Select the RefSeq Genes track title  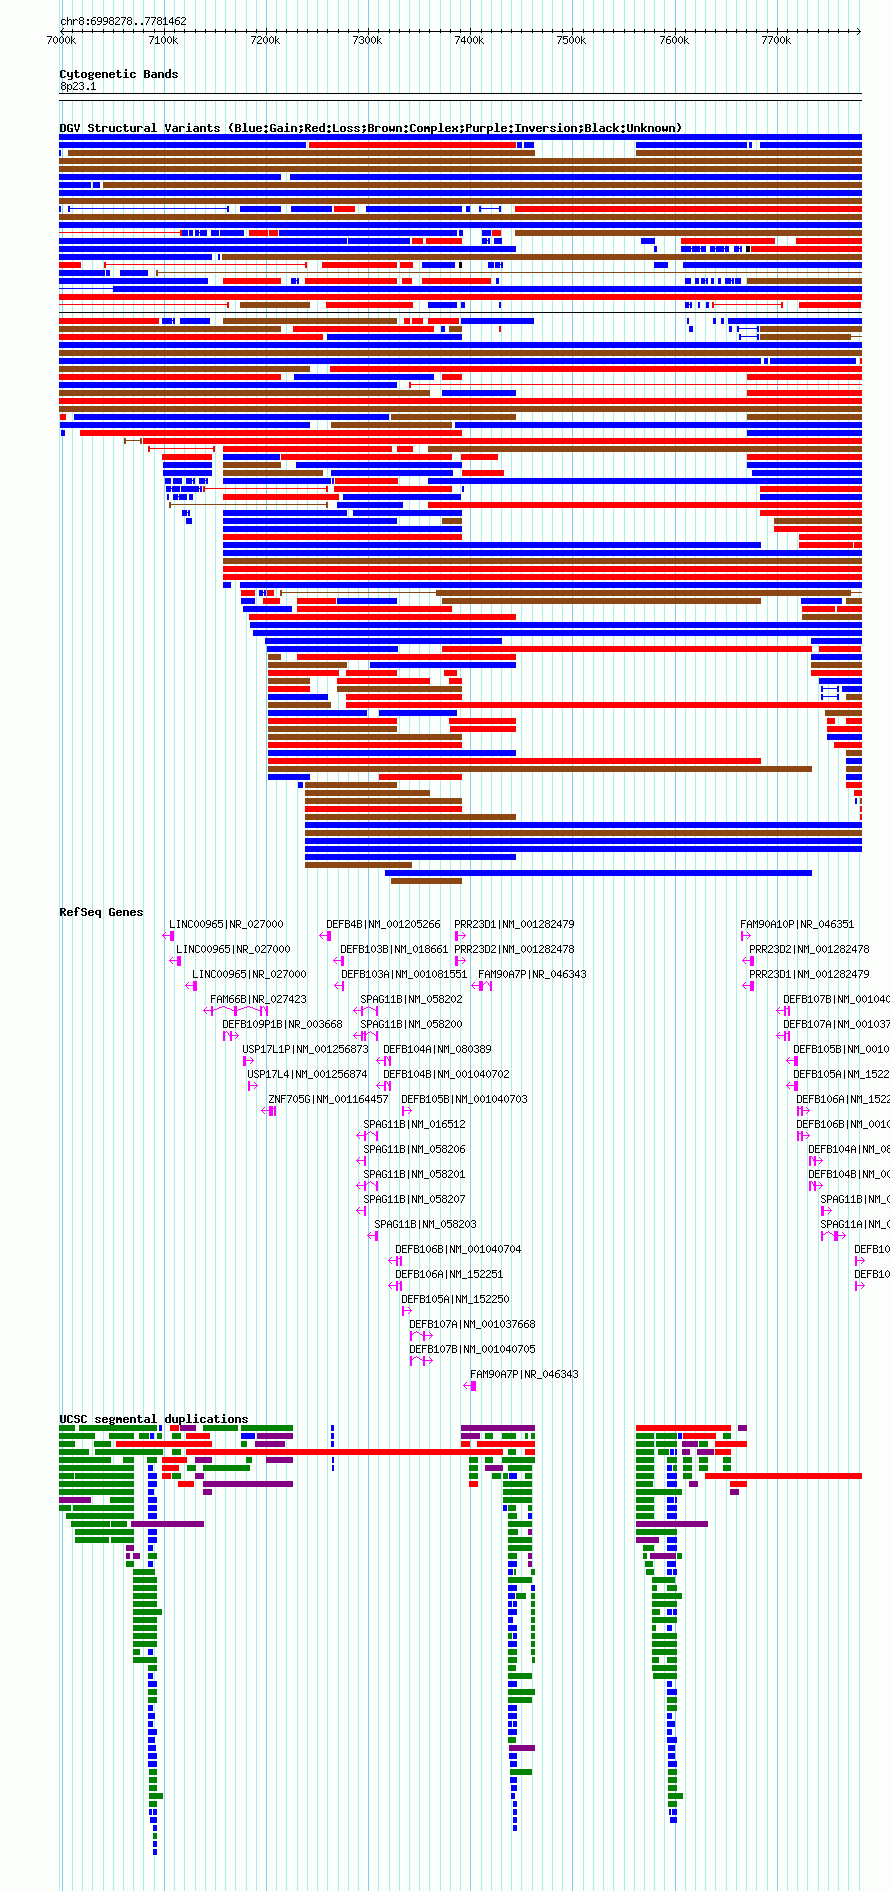(x=101, y=912)
